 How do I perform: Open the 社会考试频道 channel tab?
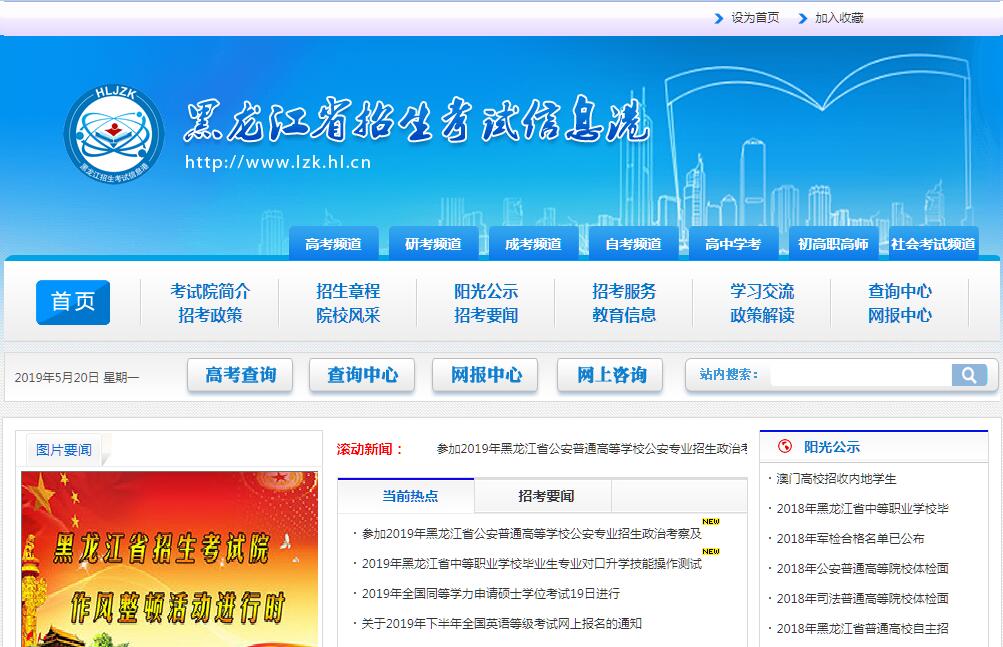[x=933, y=244]
